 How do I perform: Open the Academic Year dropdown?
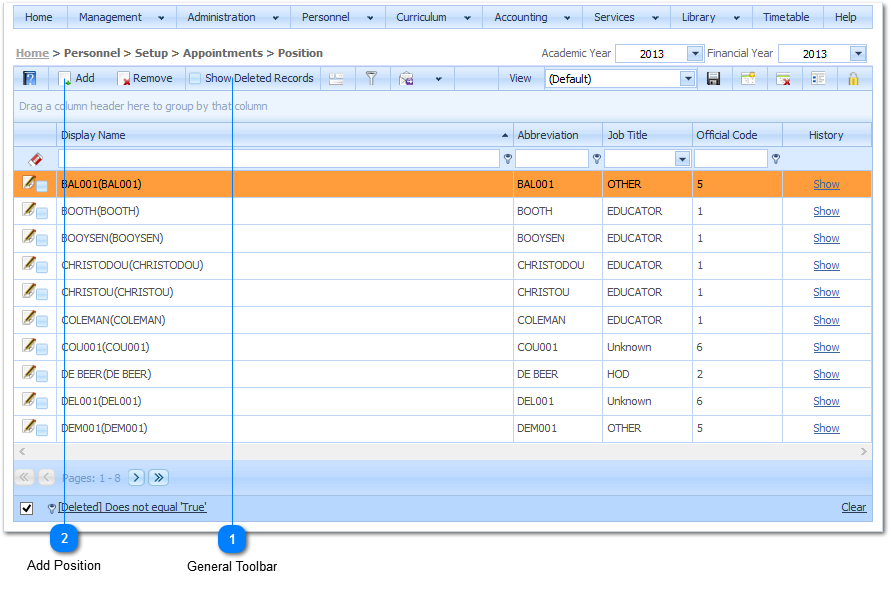point(694,53)
